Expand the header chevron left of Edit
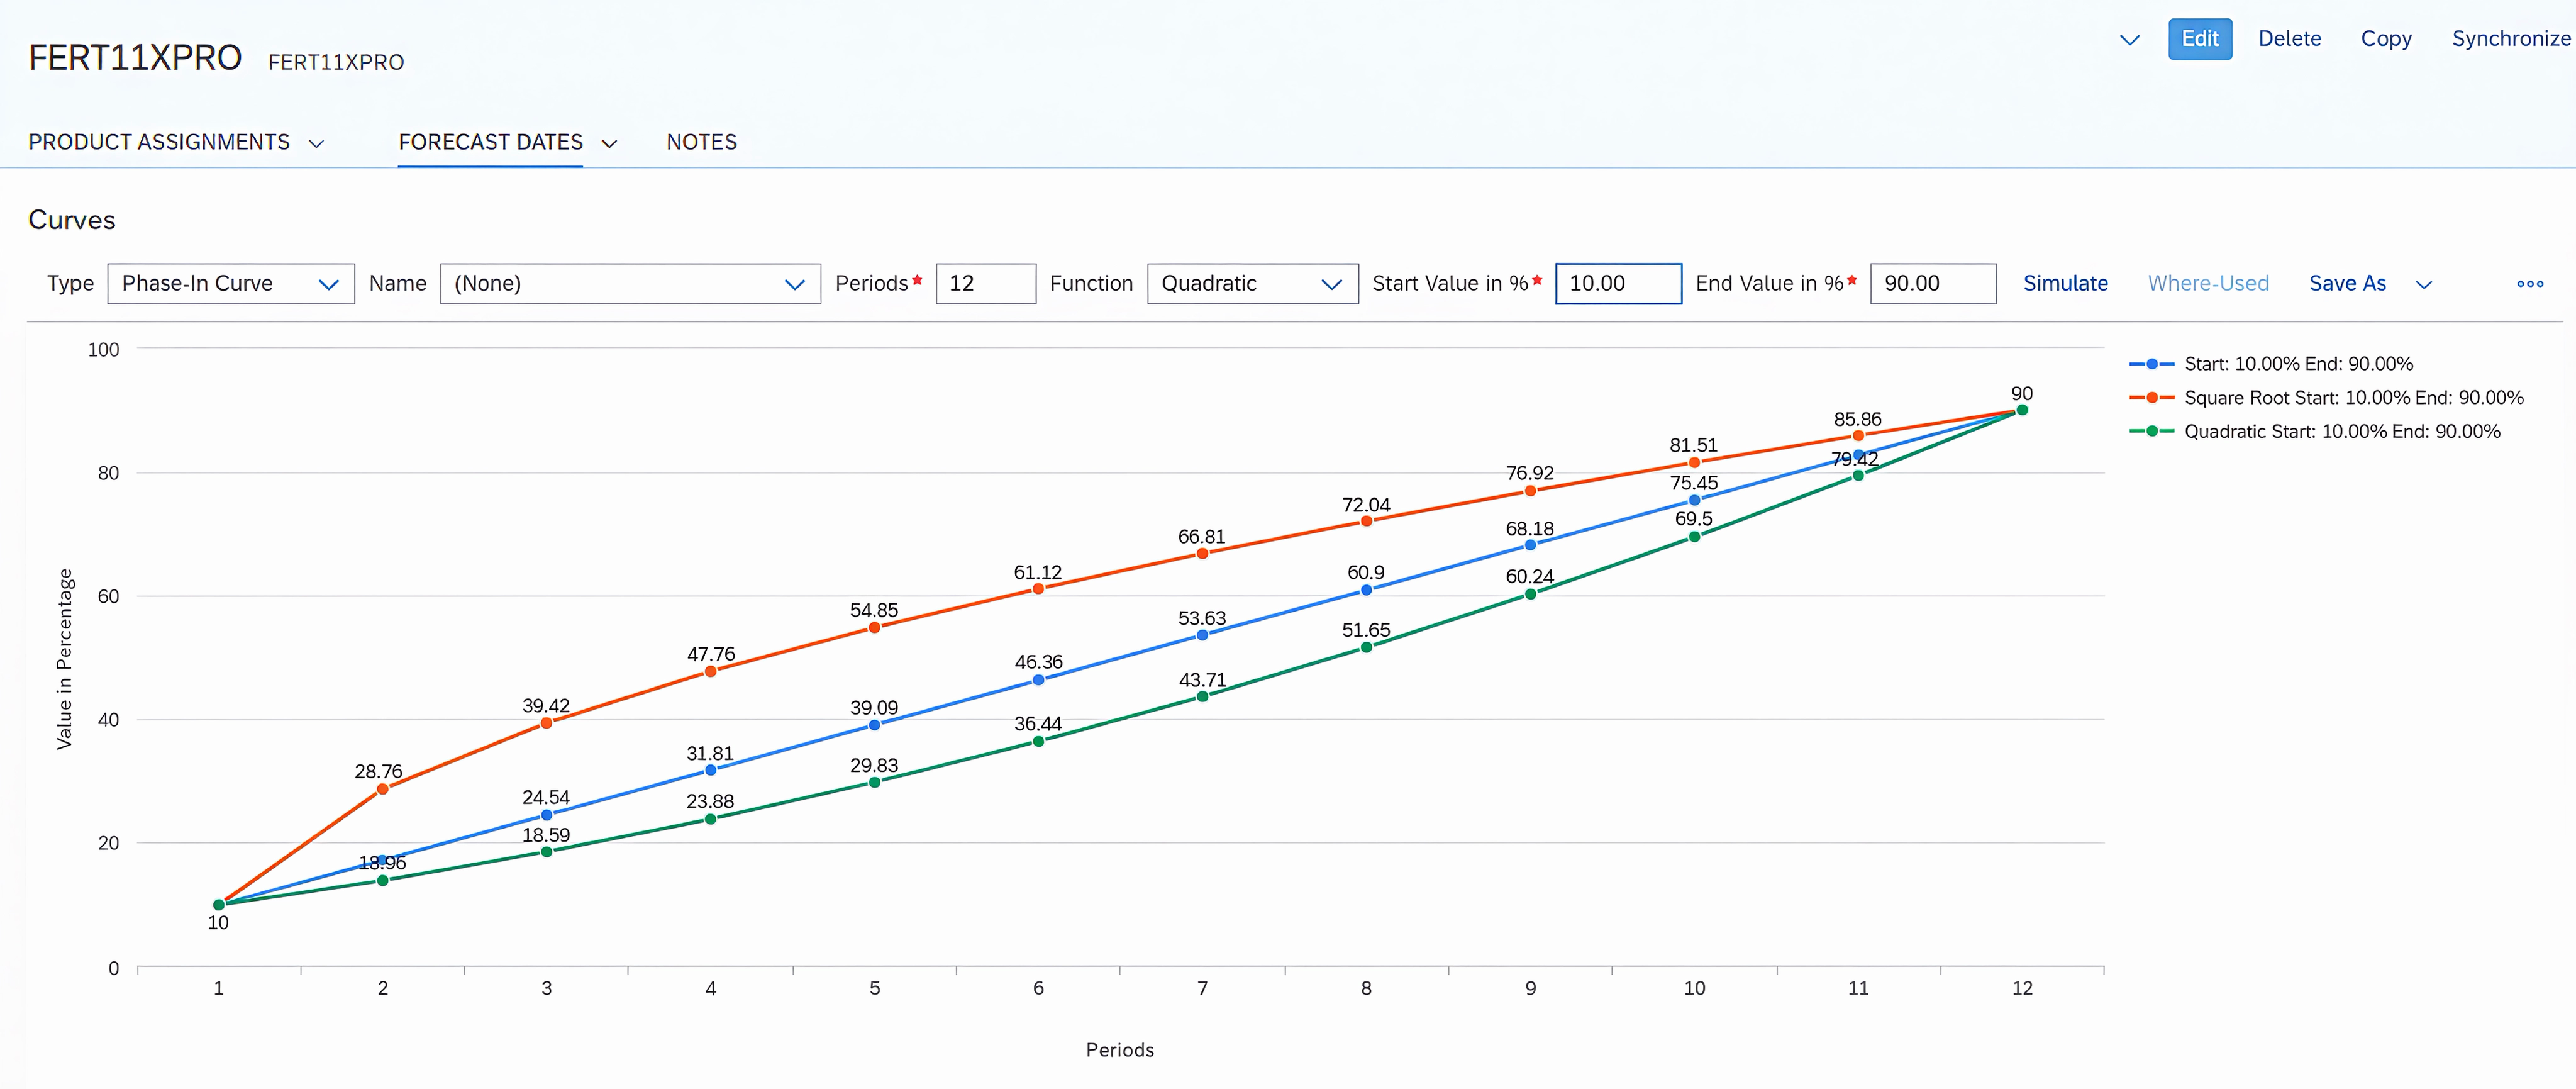Image resolution: width=2576 pixels, height=1089 pixels. 2129,40
